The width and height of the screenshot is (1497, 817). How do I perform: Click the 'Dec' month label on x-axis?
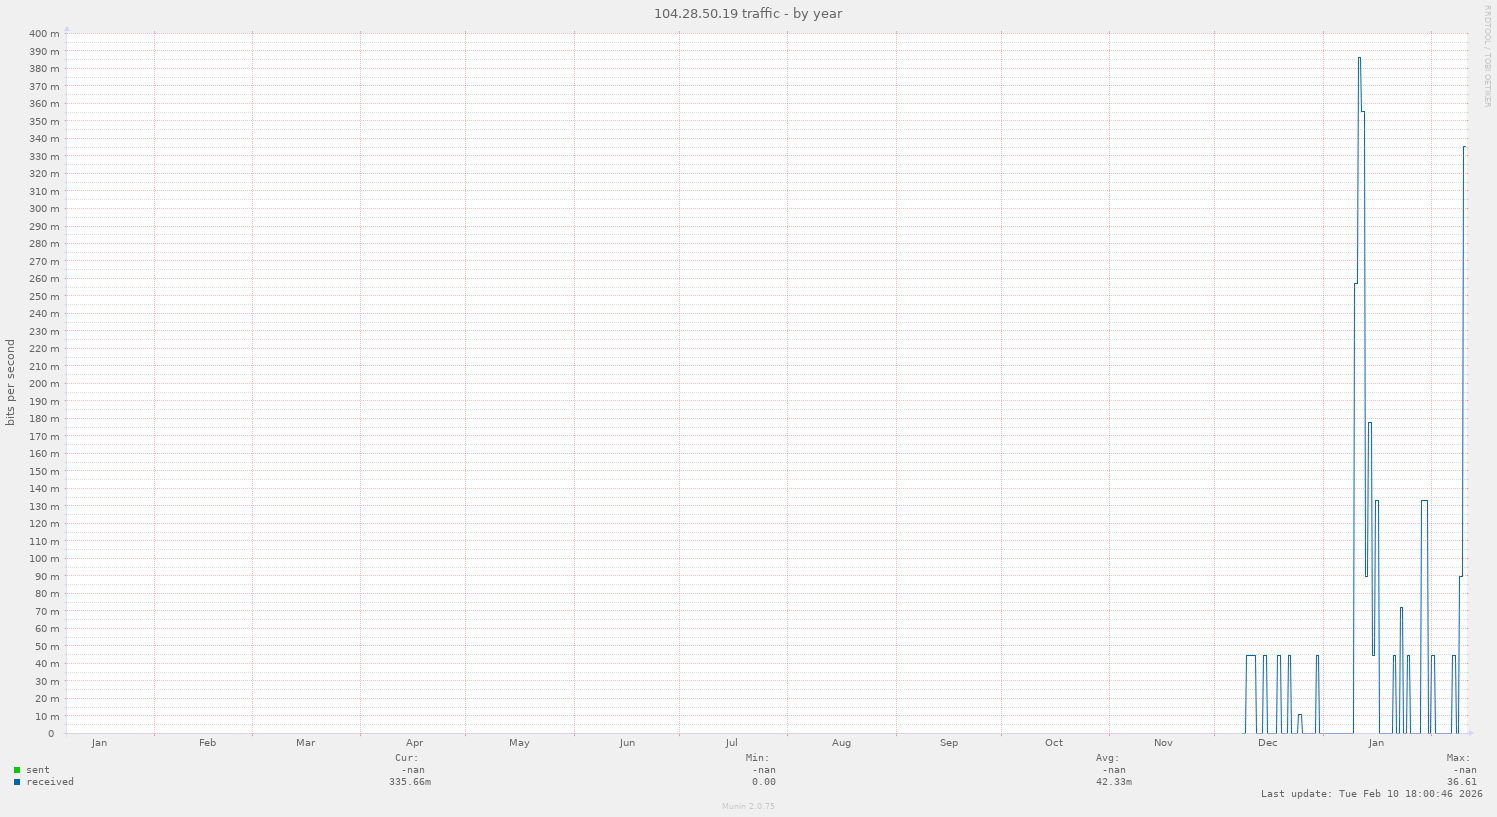[1267, 743]
